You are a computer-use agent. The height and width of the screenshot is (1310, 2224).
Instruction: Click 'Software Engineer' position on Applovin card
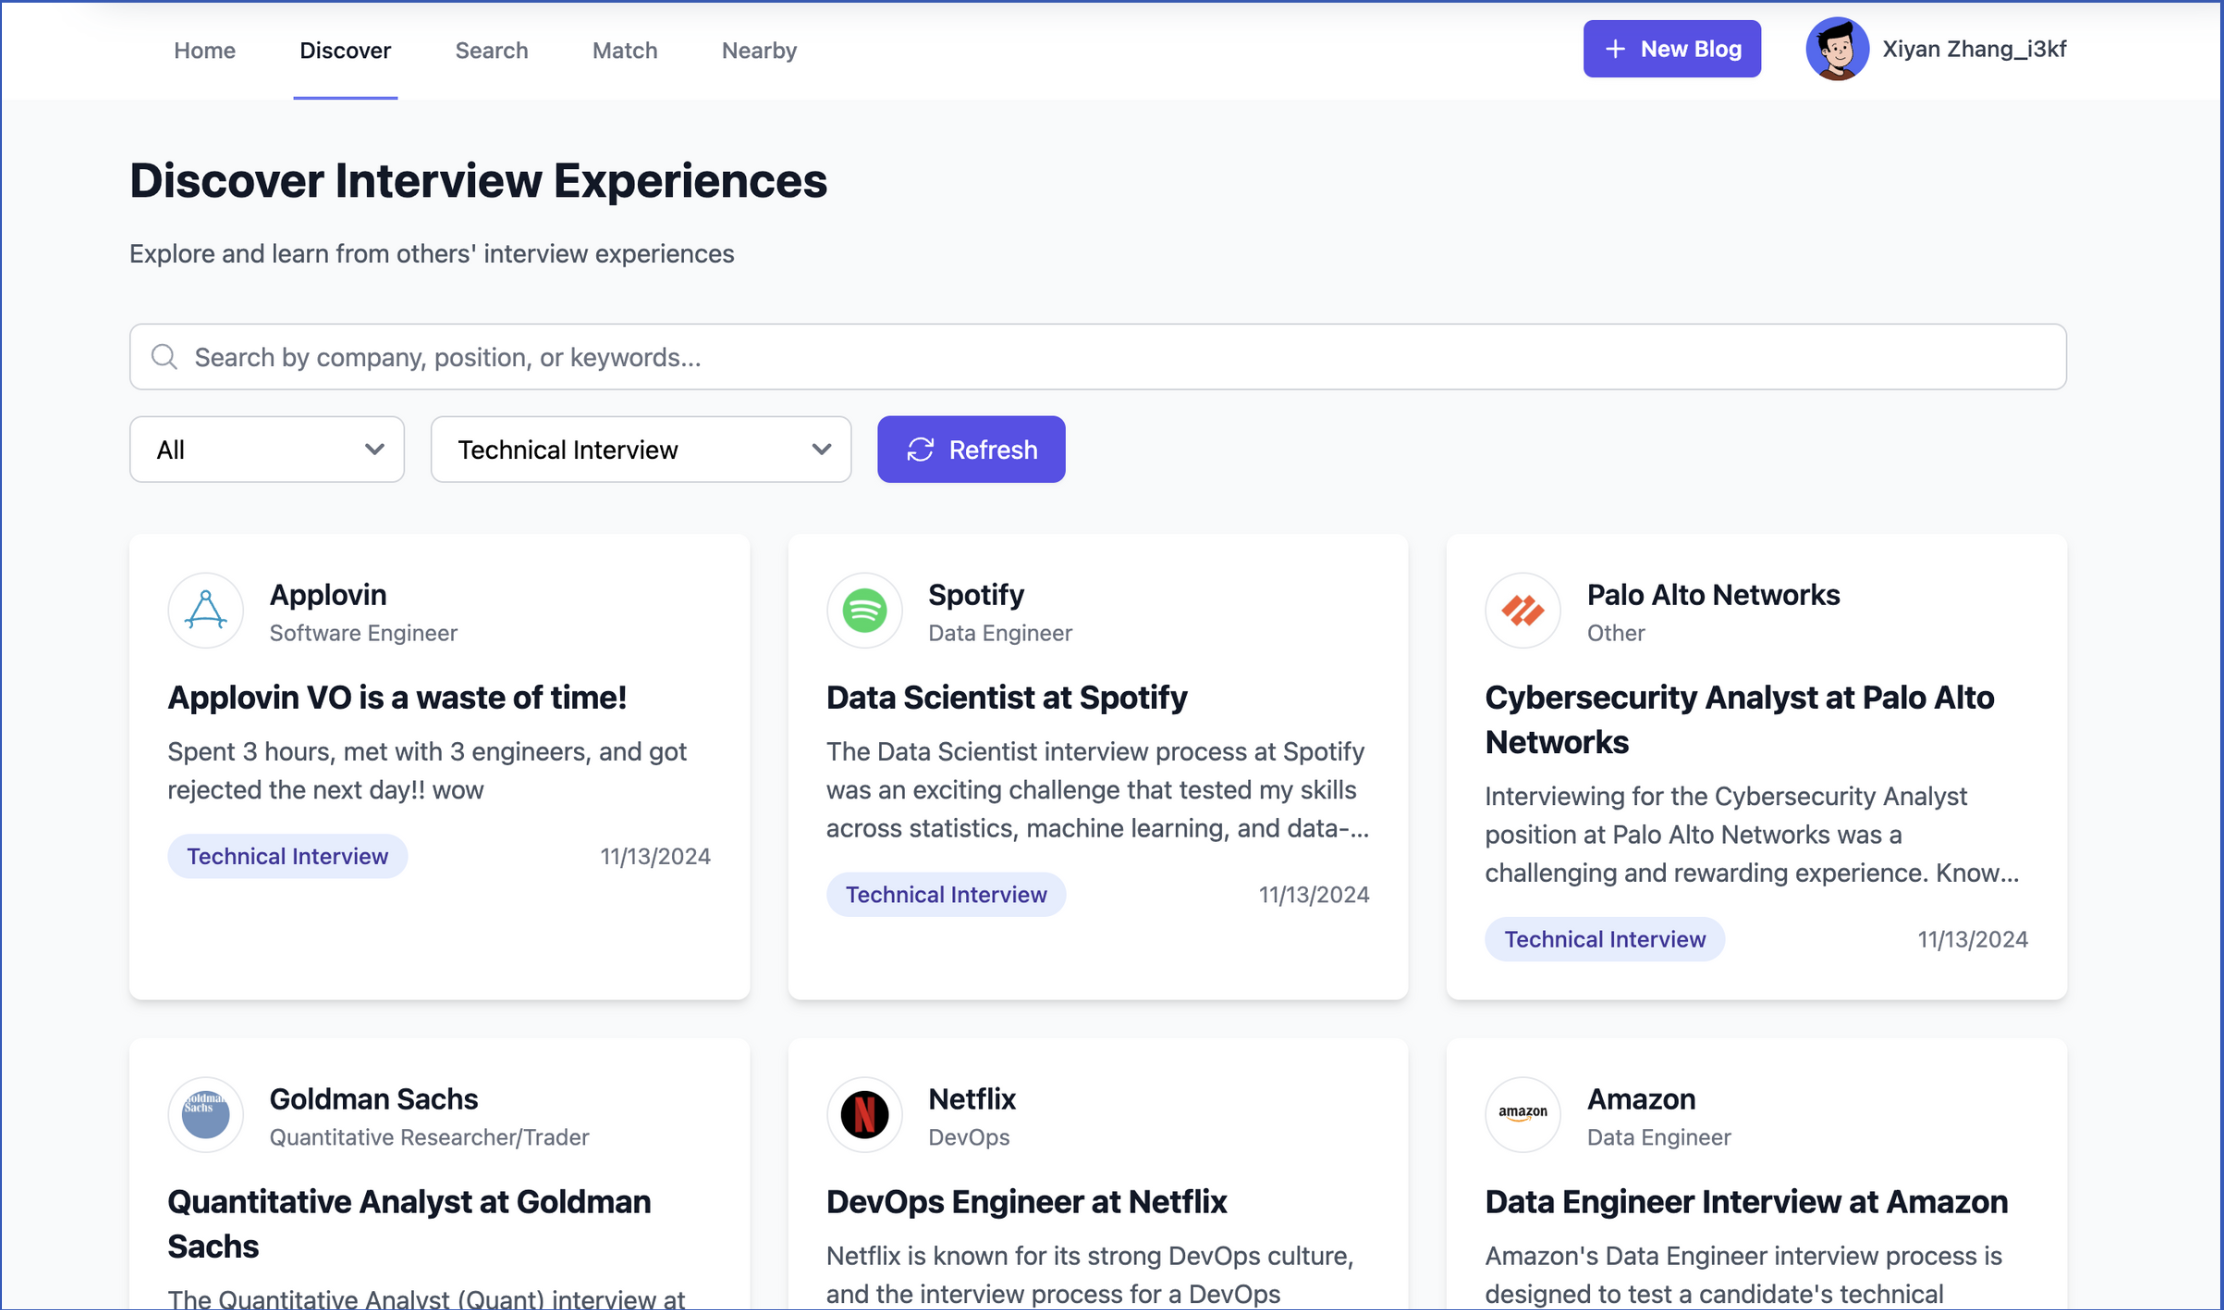363,633
